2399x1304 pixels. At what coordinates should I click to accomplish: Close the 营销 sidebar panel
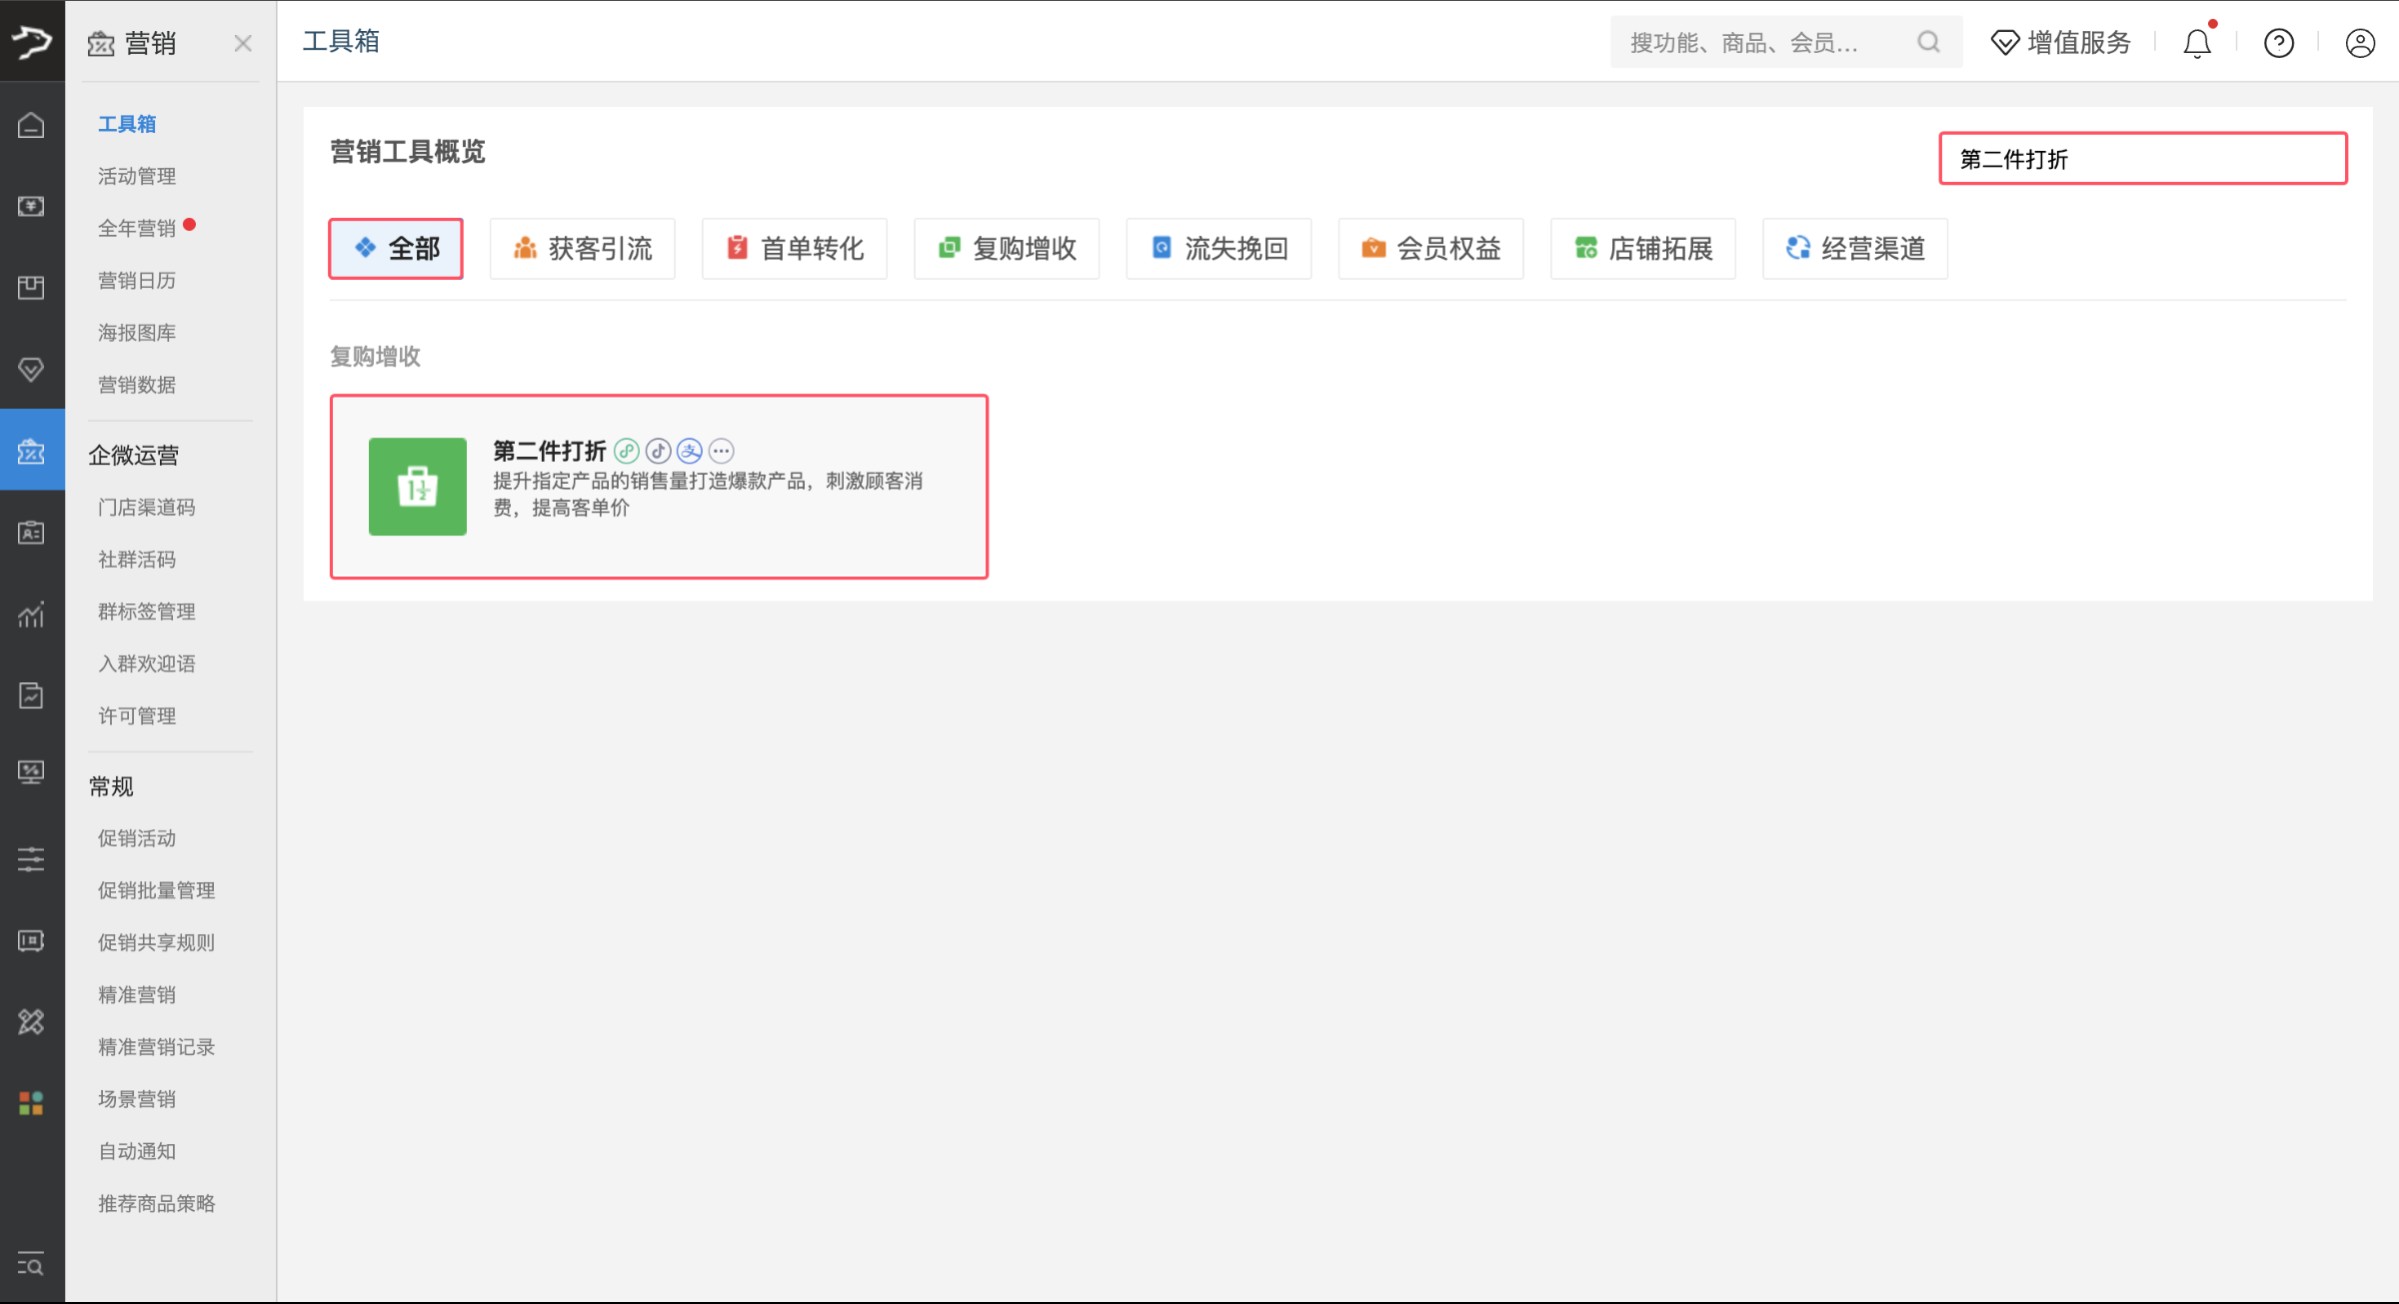[243, 43]
